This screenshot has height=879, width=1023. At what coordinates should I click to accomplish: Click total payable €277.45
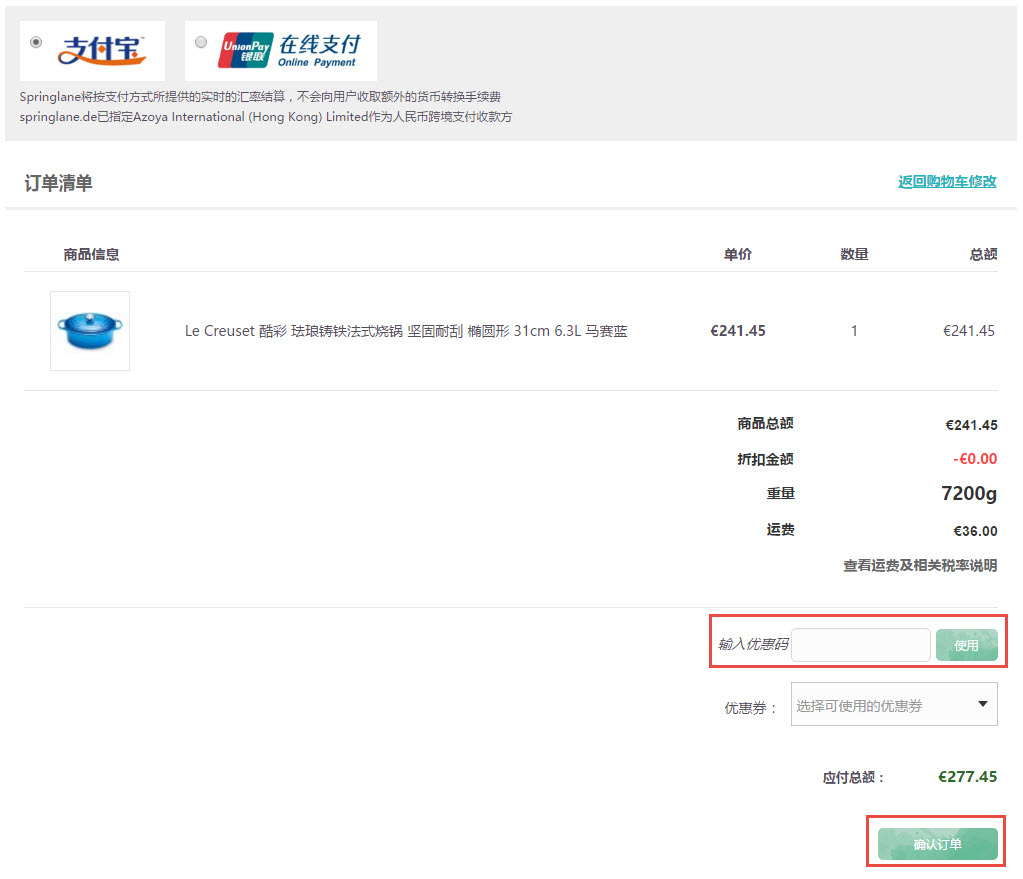click(968, 777)
